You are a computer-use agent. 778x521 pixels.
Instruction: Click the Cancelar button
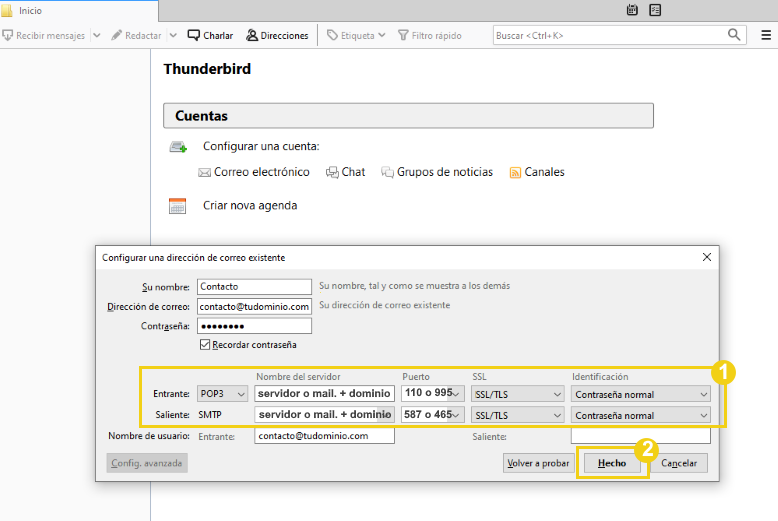tap(679, 463)
